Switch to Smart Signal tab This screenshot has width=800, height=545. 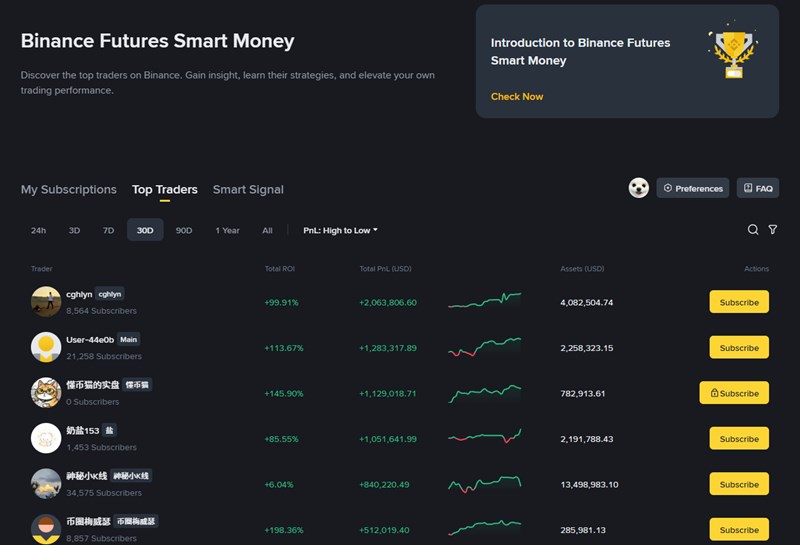[248, 189]
